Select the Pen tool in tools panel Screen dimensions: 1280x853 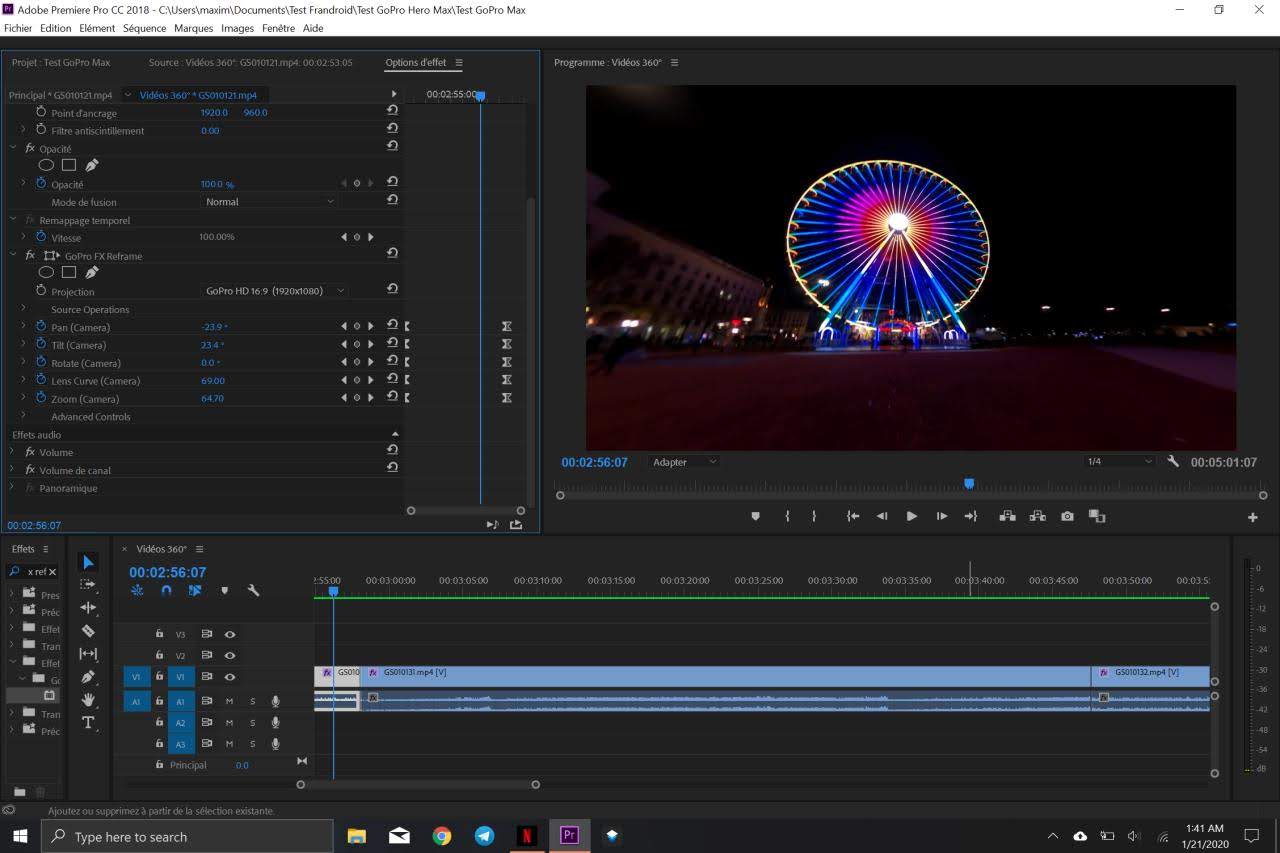[x=88, y=677]
